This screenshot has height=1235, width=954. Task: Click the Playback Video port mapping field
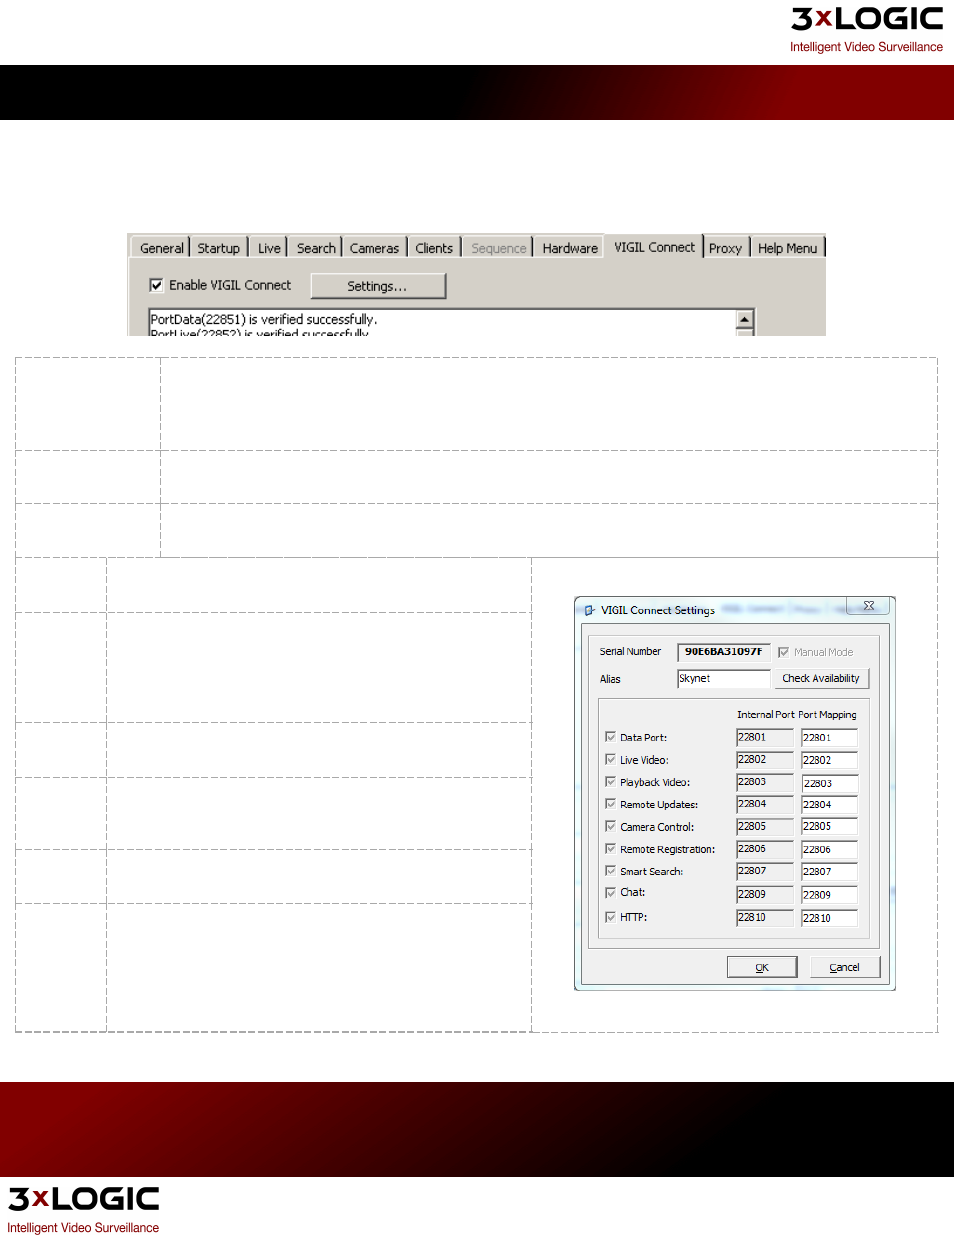829,783
